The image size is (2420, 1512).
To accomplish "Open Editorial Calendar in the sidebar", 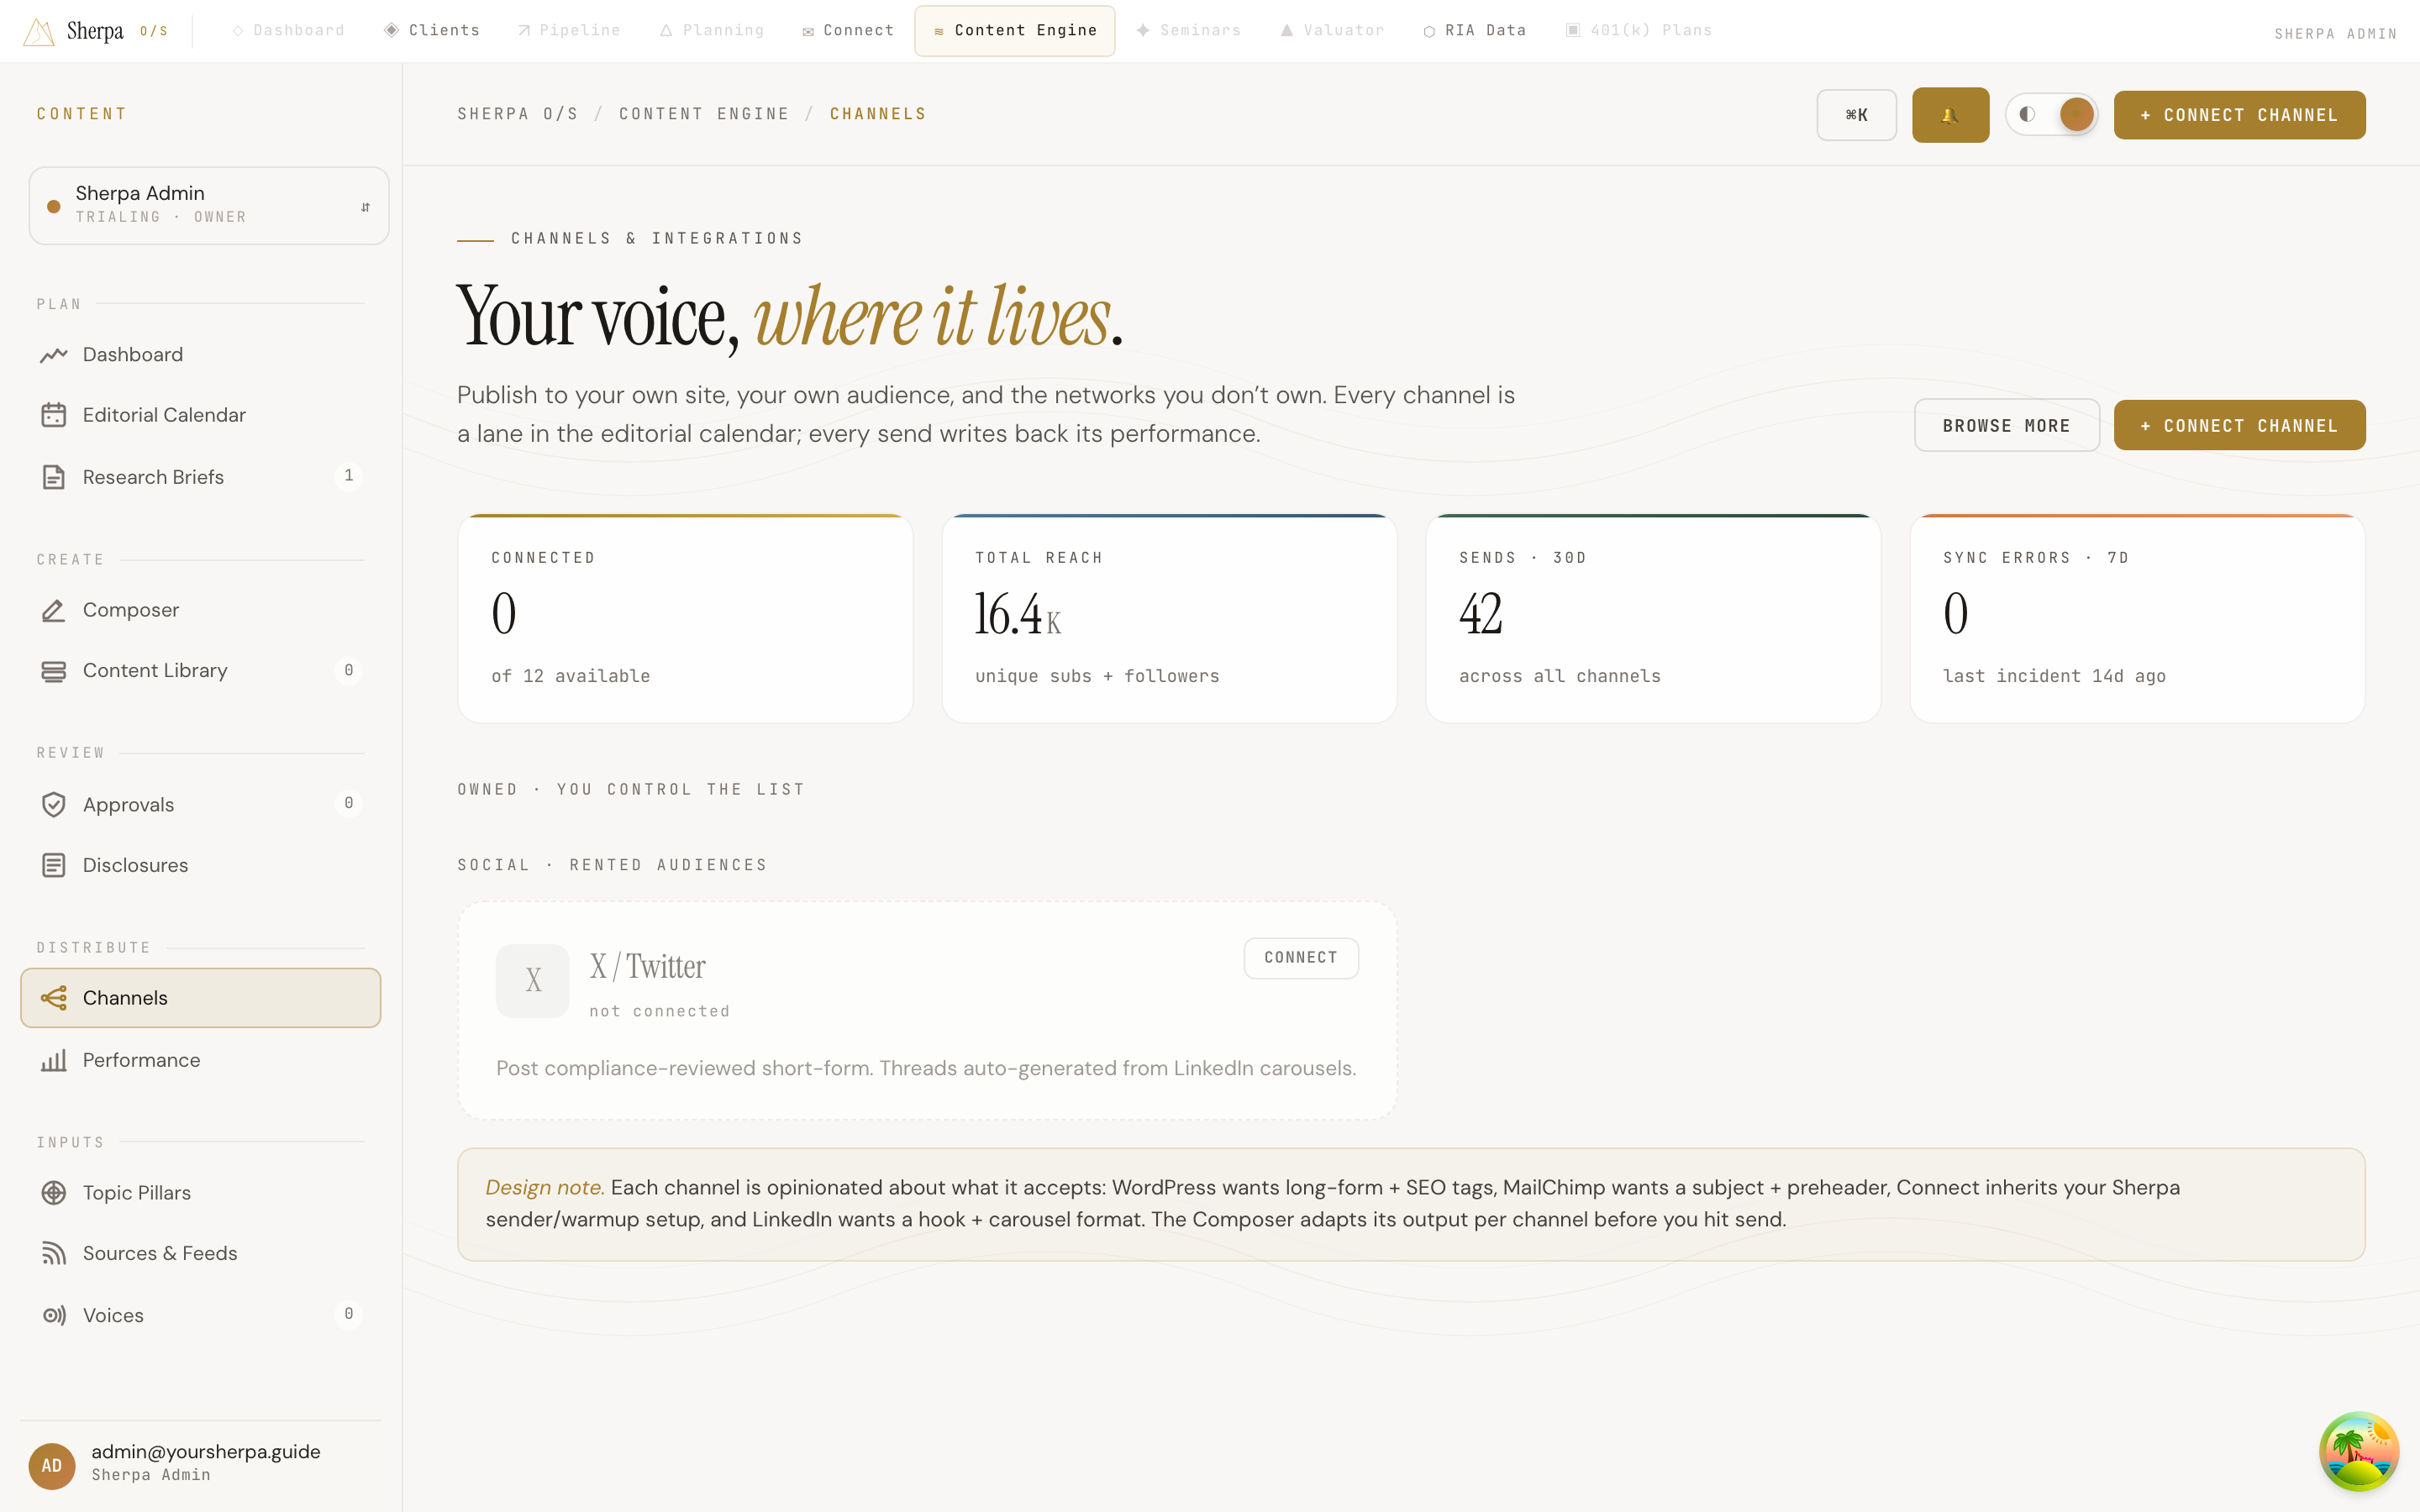I will coord(200,415).
